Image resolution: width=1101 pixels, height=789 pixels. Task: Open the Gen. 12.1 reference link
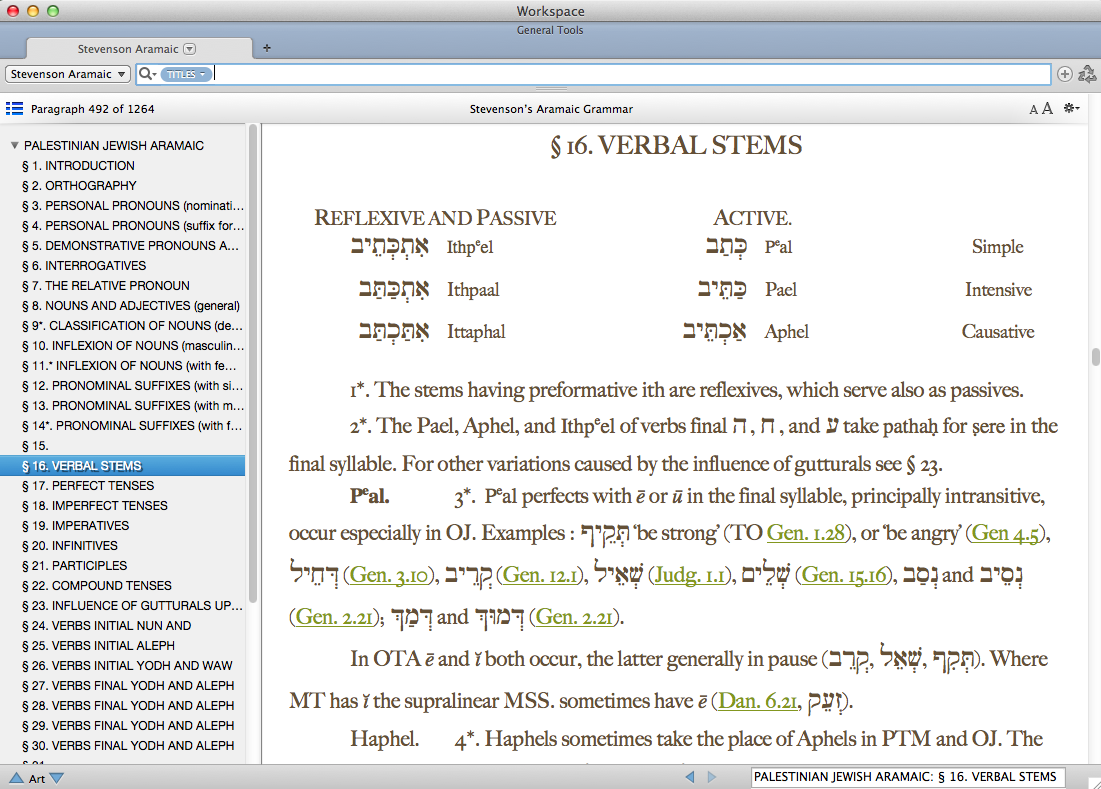click(541, 575)
